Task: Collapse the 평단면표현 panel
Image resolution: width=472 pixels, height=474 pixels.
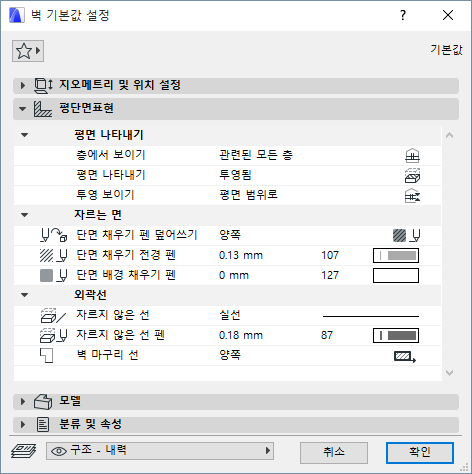Action: [23, 109]
